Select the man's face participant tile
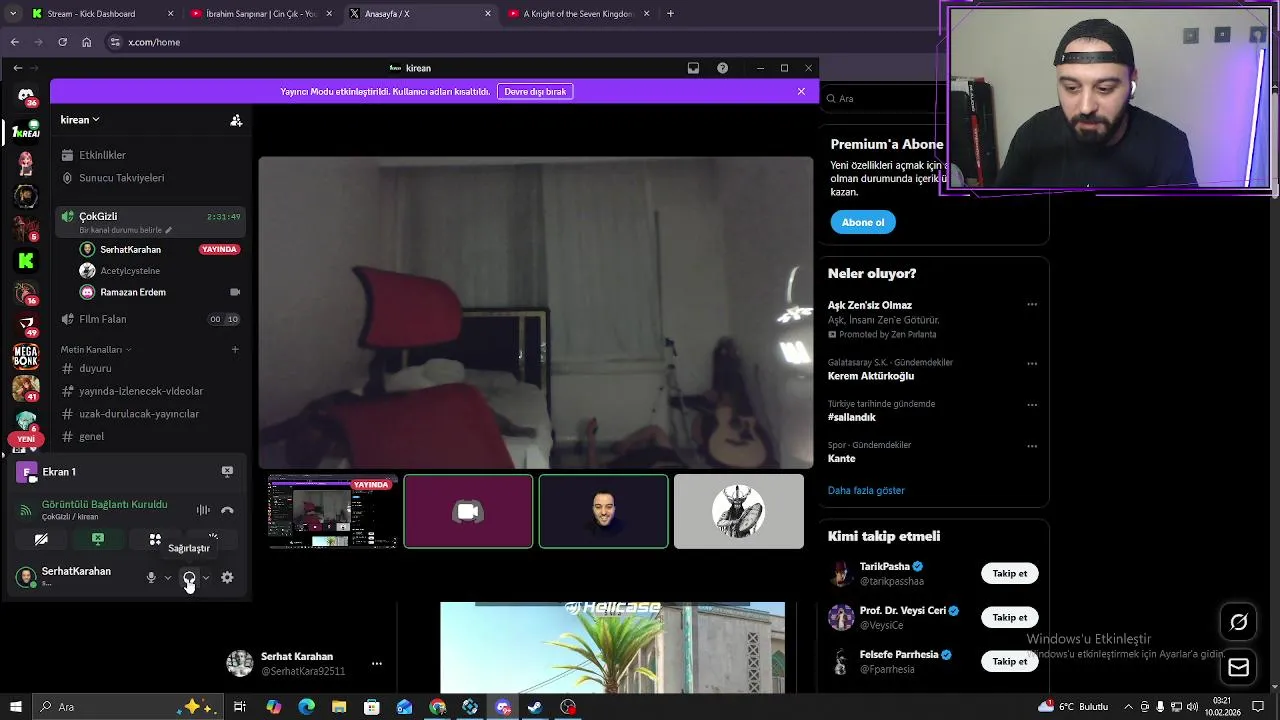Image resolution: width=1280 pixels, height=720 pixels. pos(603,512)
